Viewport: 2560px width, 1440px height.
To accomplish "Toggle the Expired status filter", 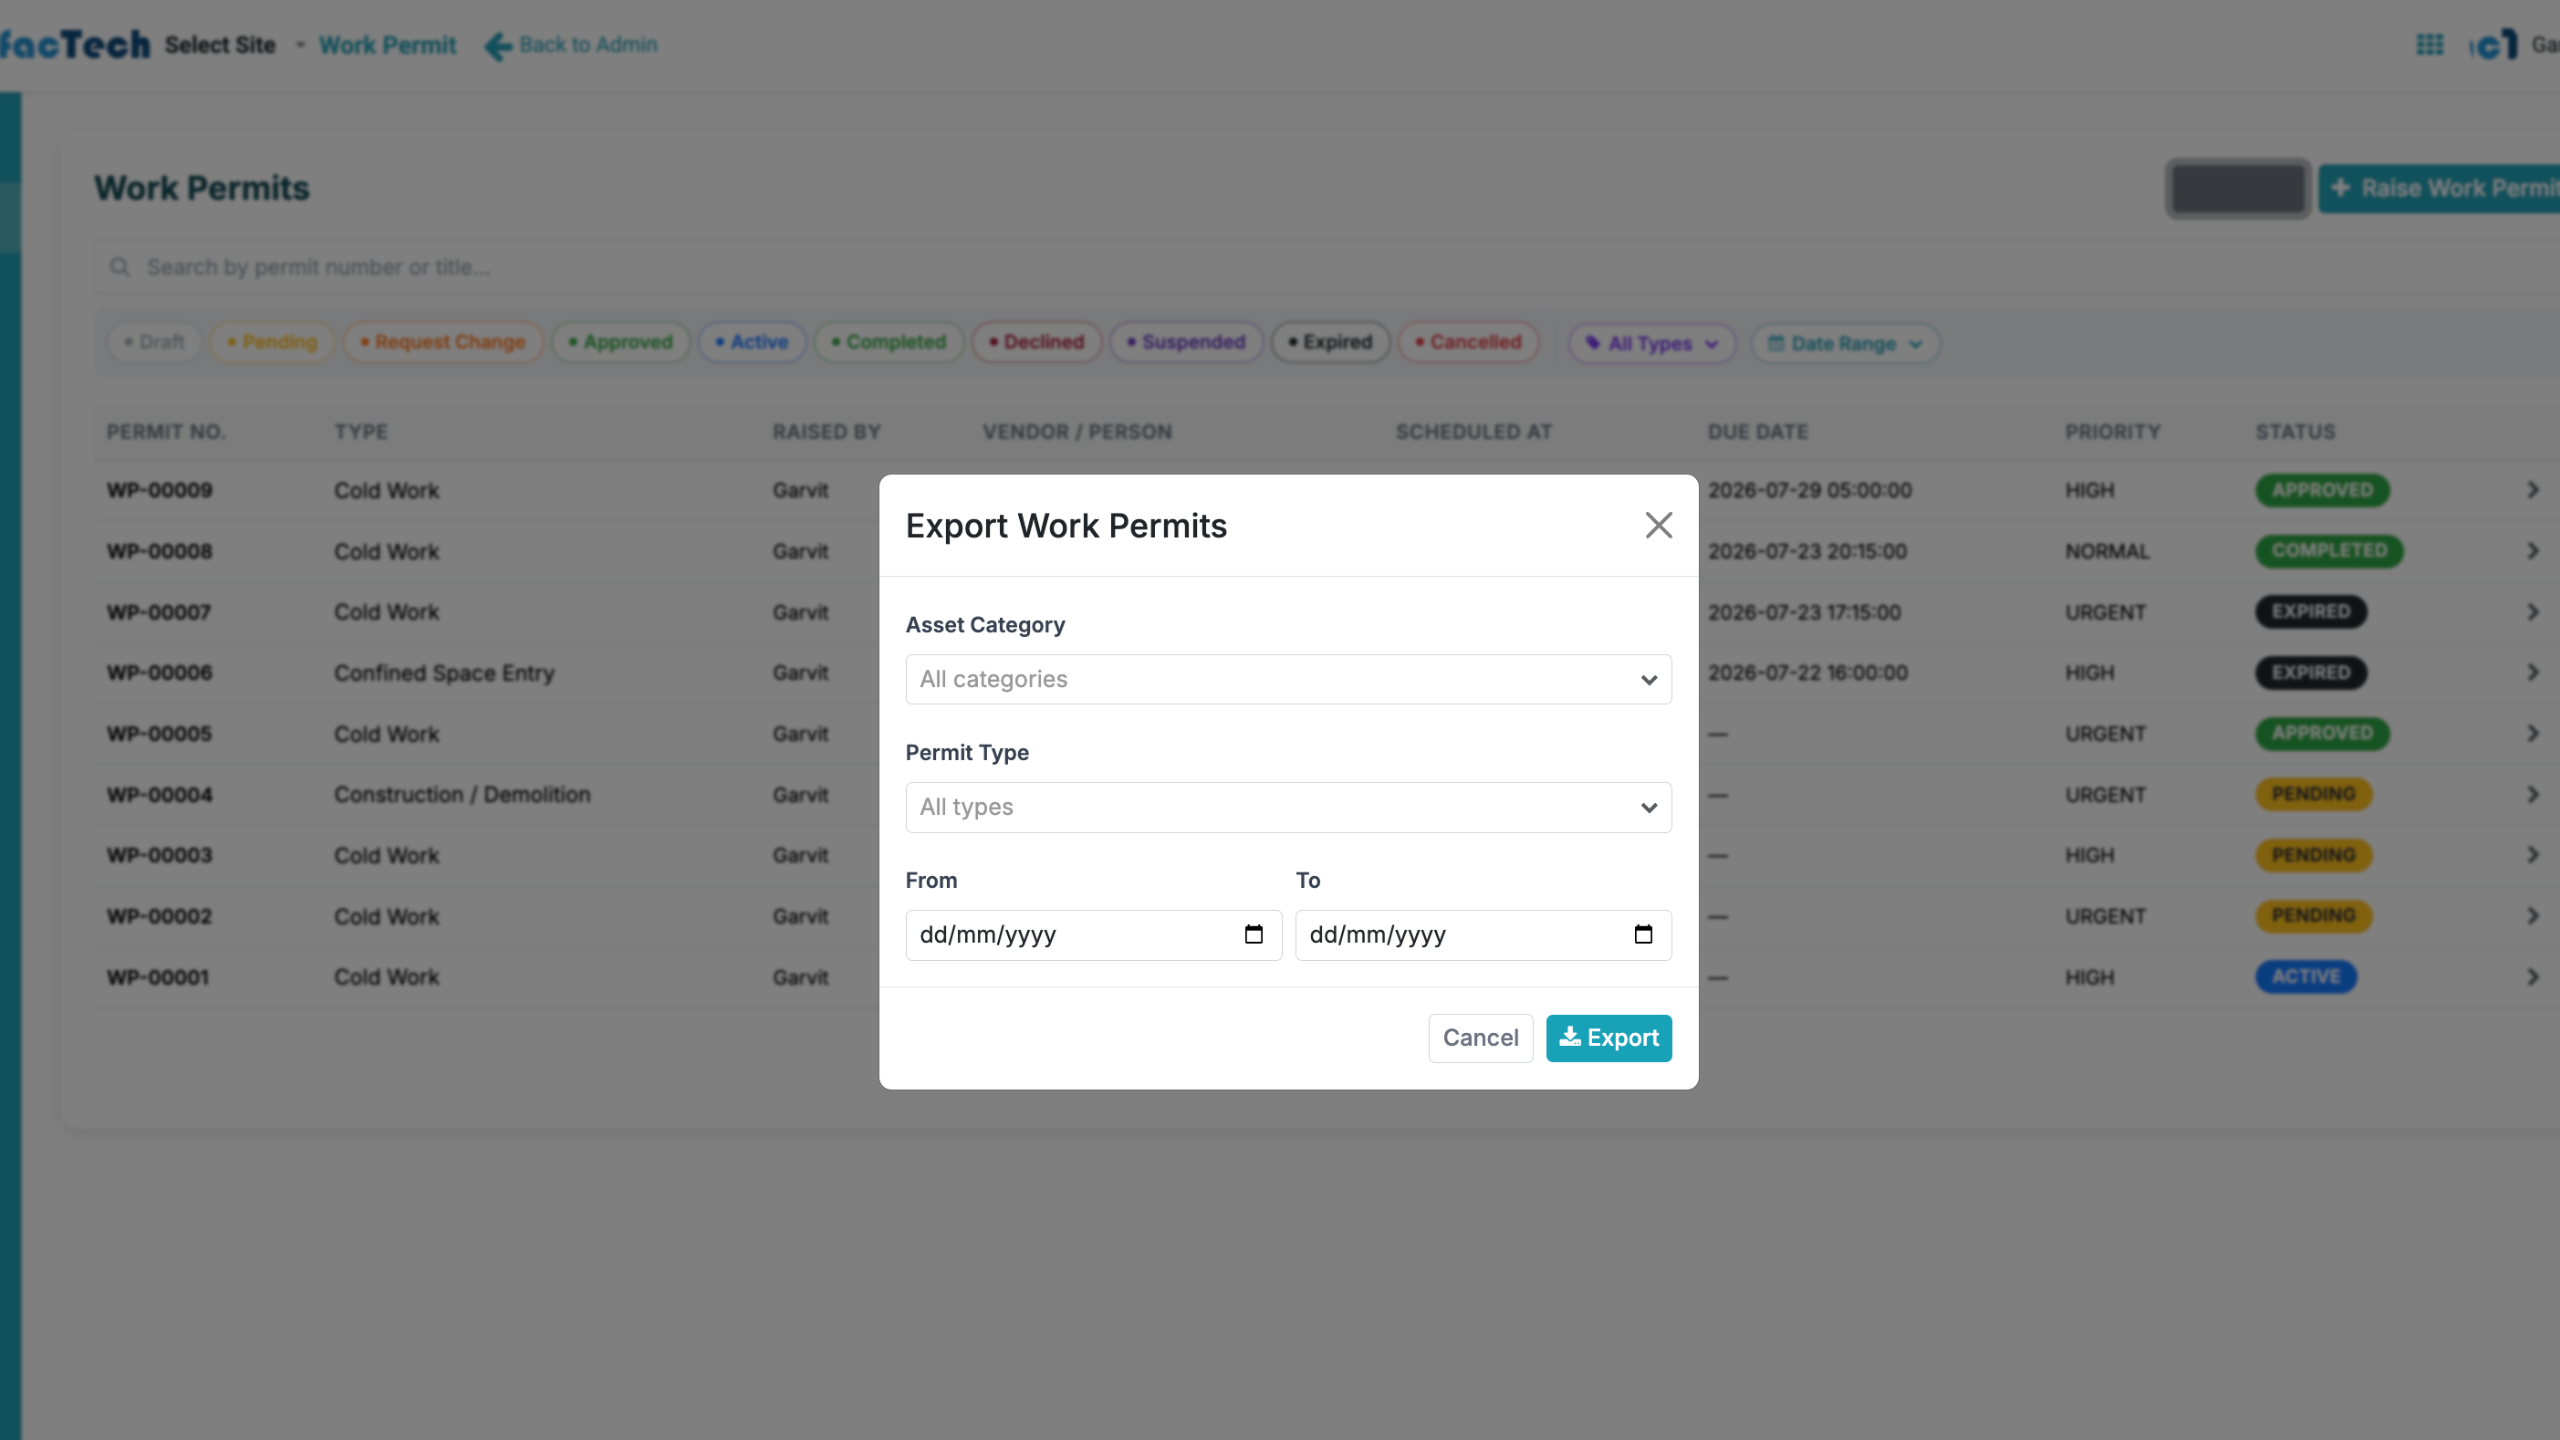I will (1331, 342).
